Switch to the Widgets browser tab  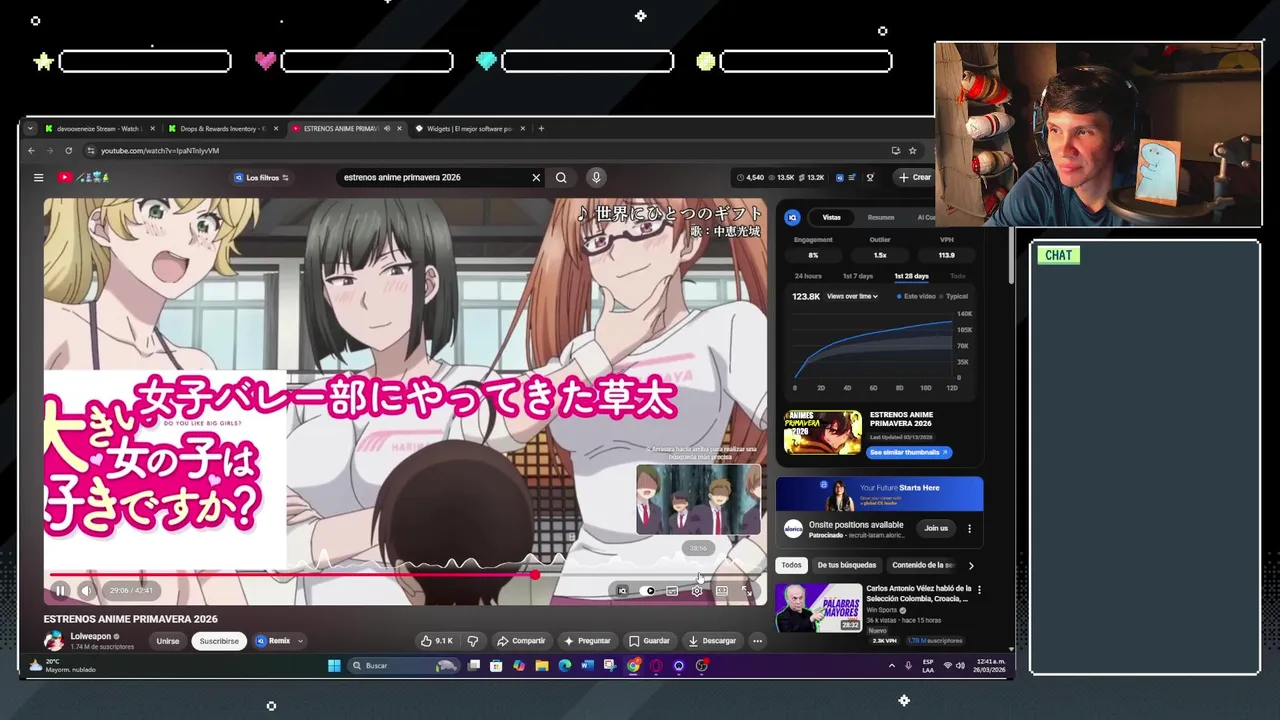point(468,129)
